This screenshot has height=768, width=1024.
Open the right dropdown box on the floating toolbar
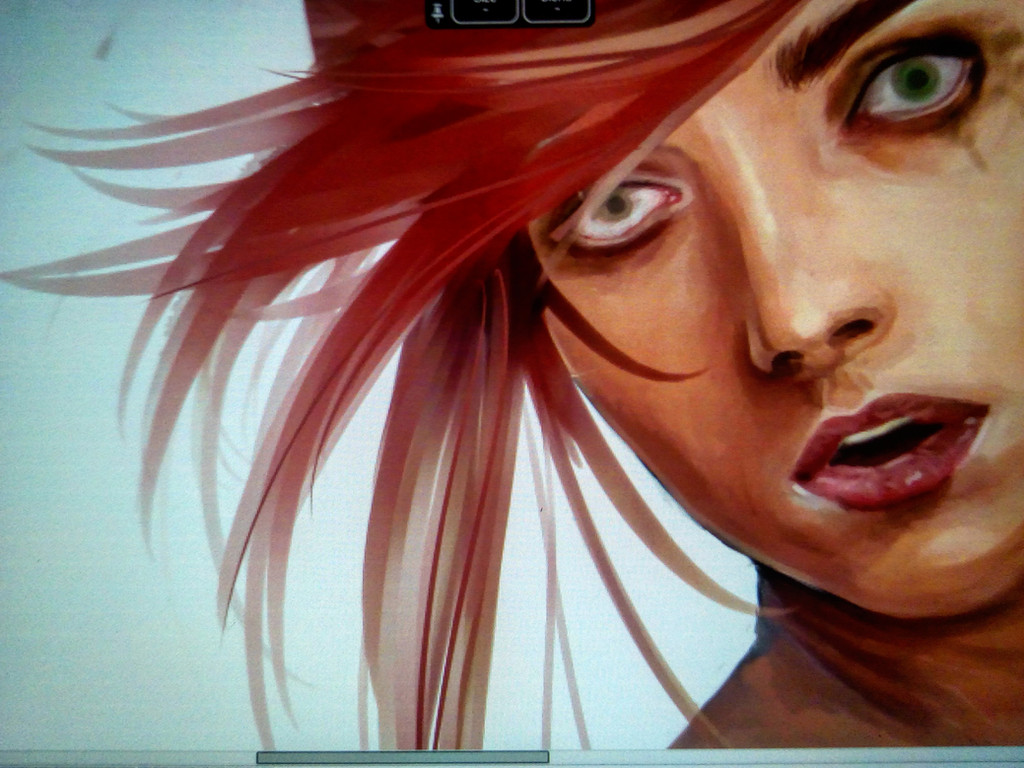pos(557,10)
